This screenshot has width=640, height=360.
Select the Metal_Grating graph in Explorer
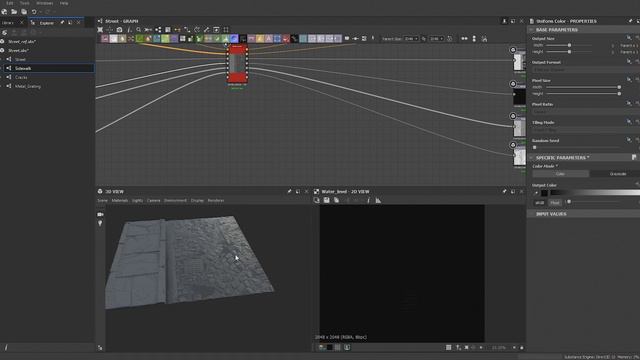28,87
